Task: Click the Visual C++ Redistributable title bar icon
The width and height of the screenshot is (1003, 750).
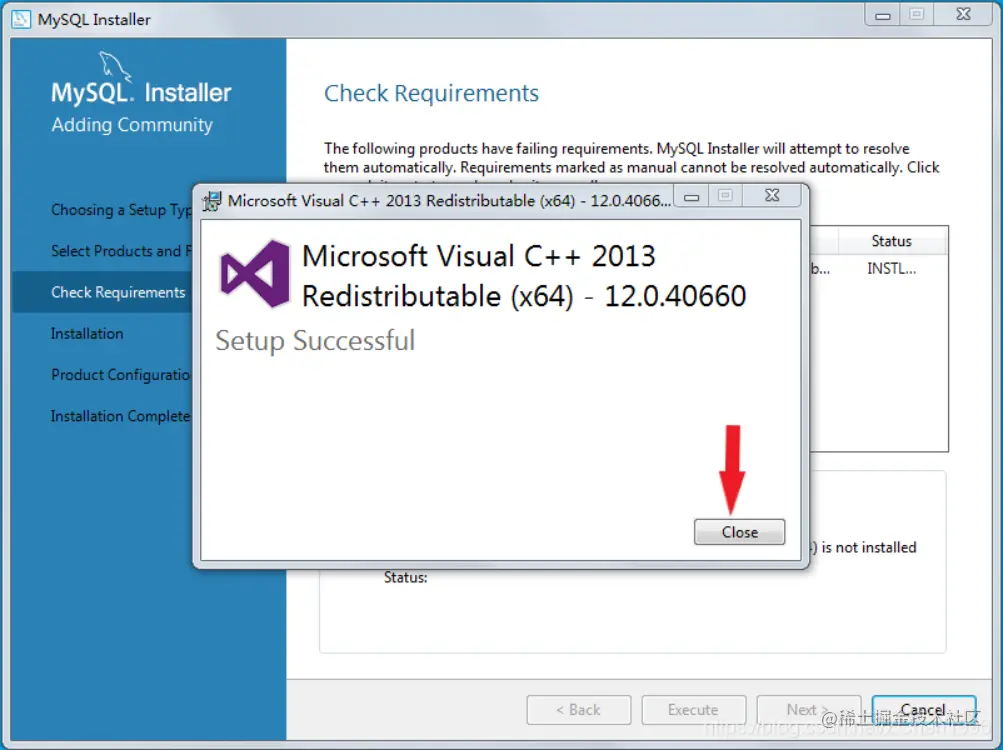Action: click(212, 201)
